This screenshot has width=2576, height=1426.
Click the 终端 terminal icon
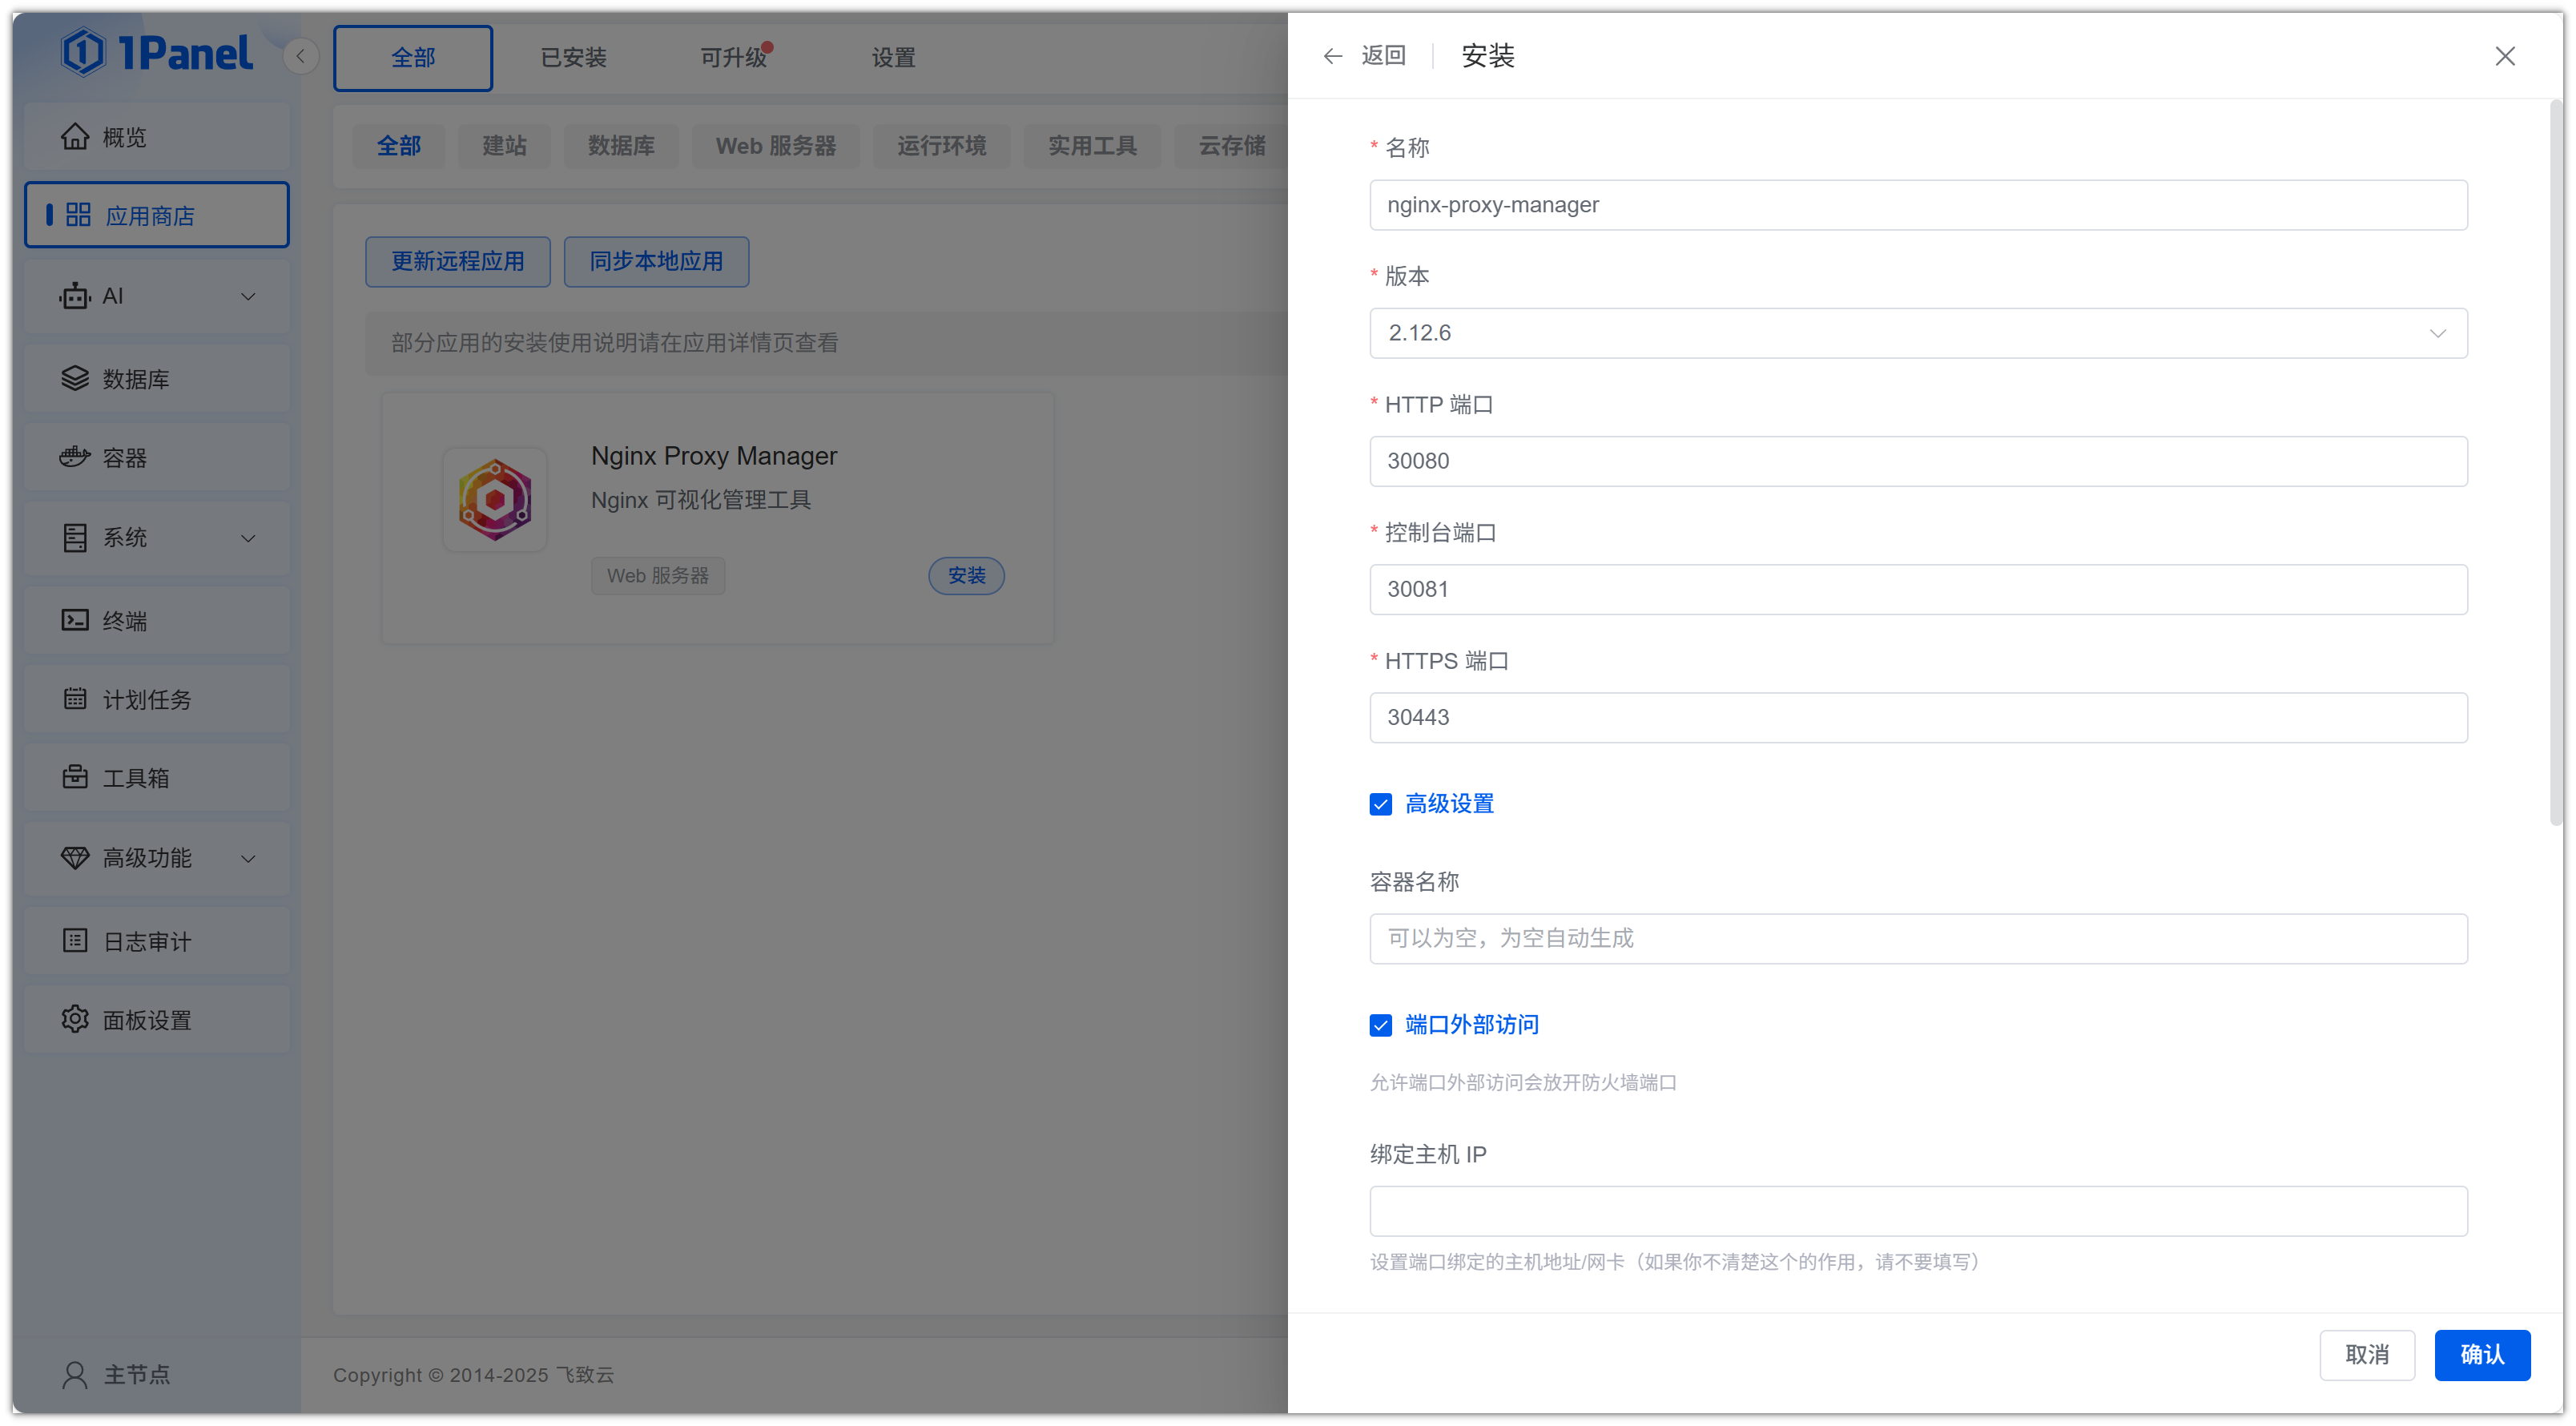point(75,620)
